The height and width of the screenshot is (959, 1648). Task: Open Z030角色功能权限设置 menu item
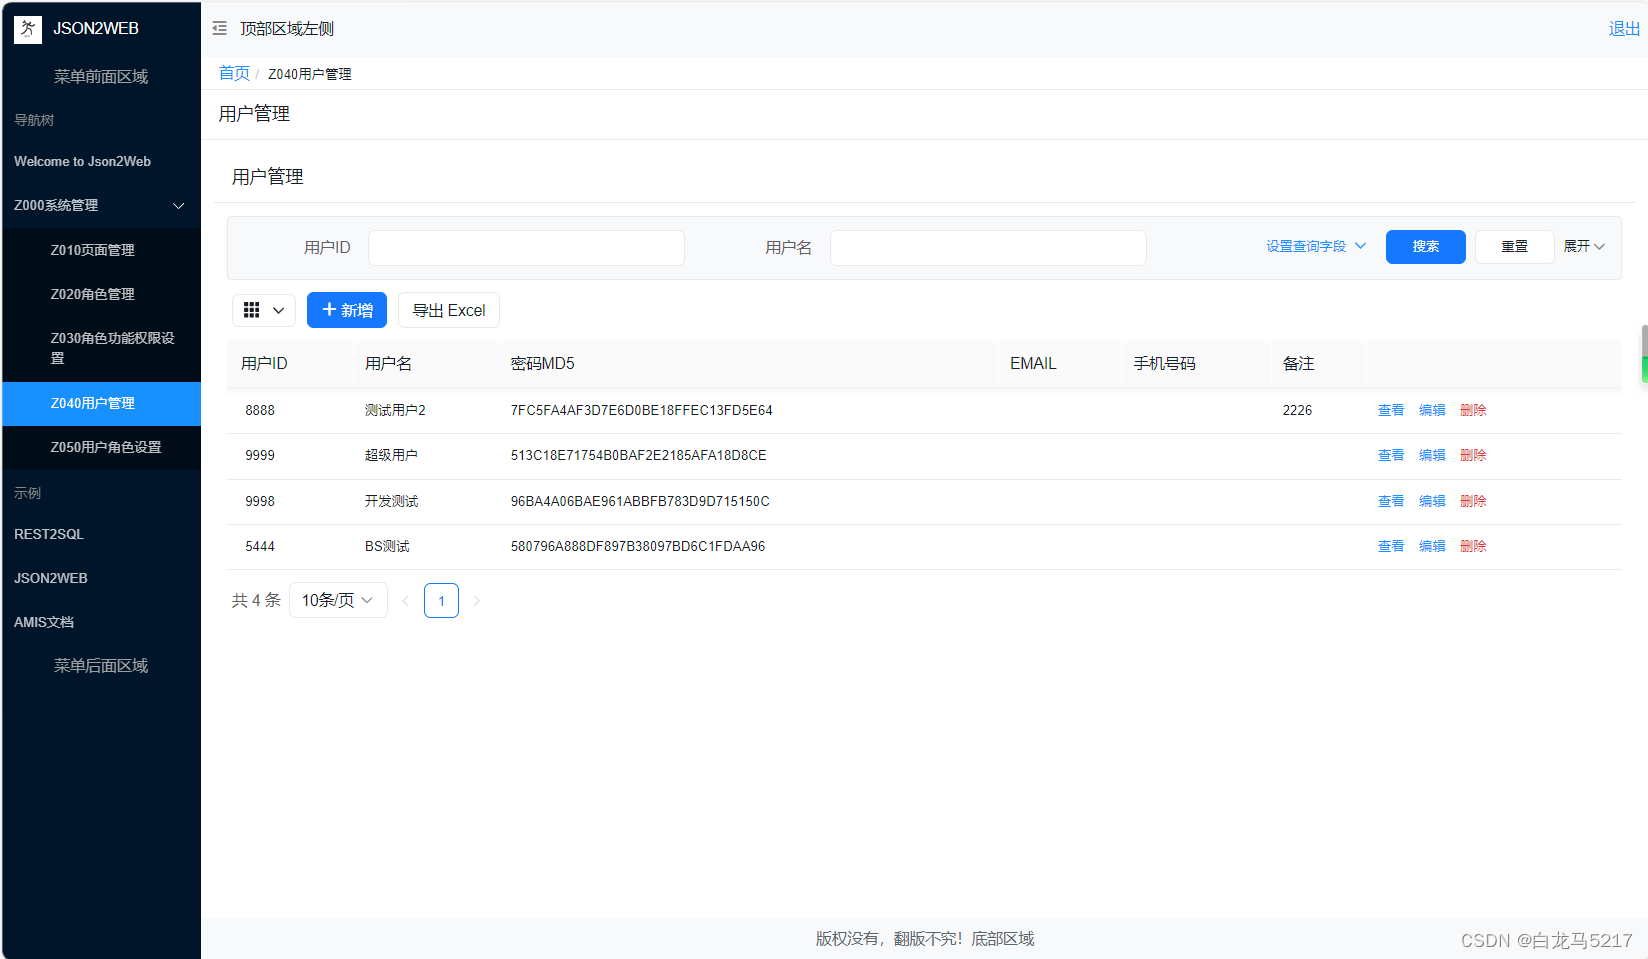[x=101, y=348]
